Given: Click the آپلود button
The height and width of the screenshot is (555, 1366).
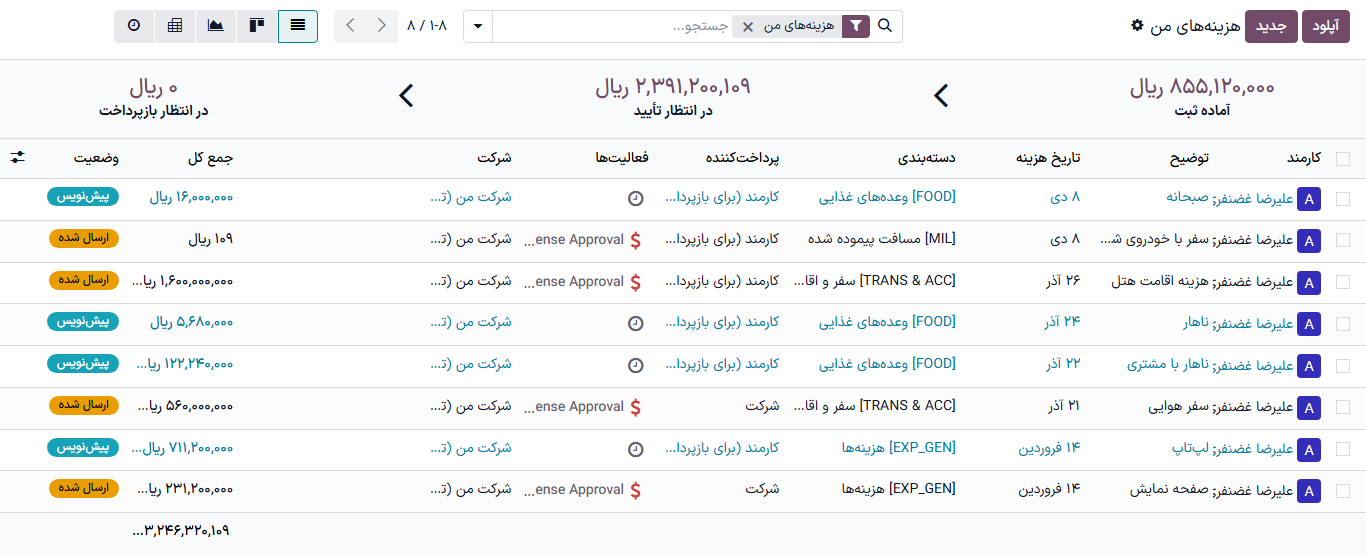Looking at the screenshot, I should 1326,26.
